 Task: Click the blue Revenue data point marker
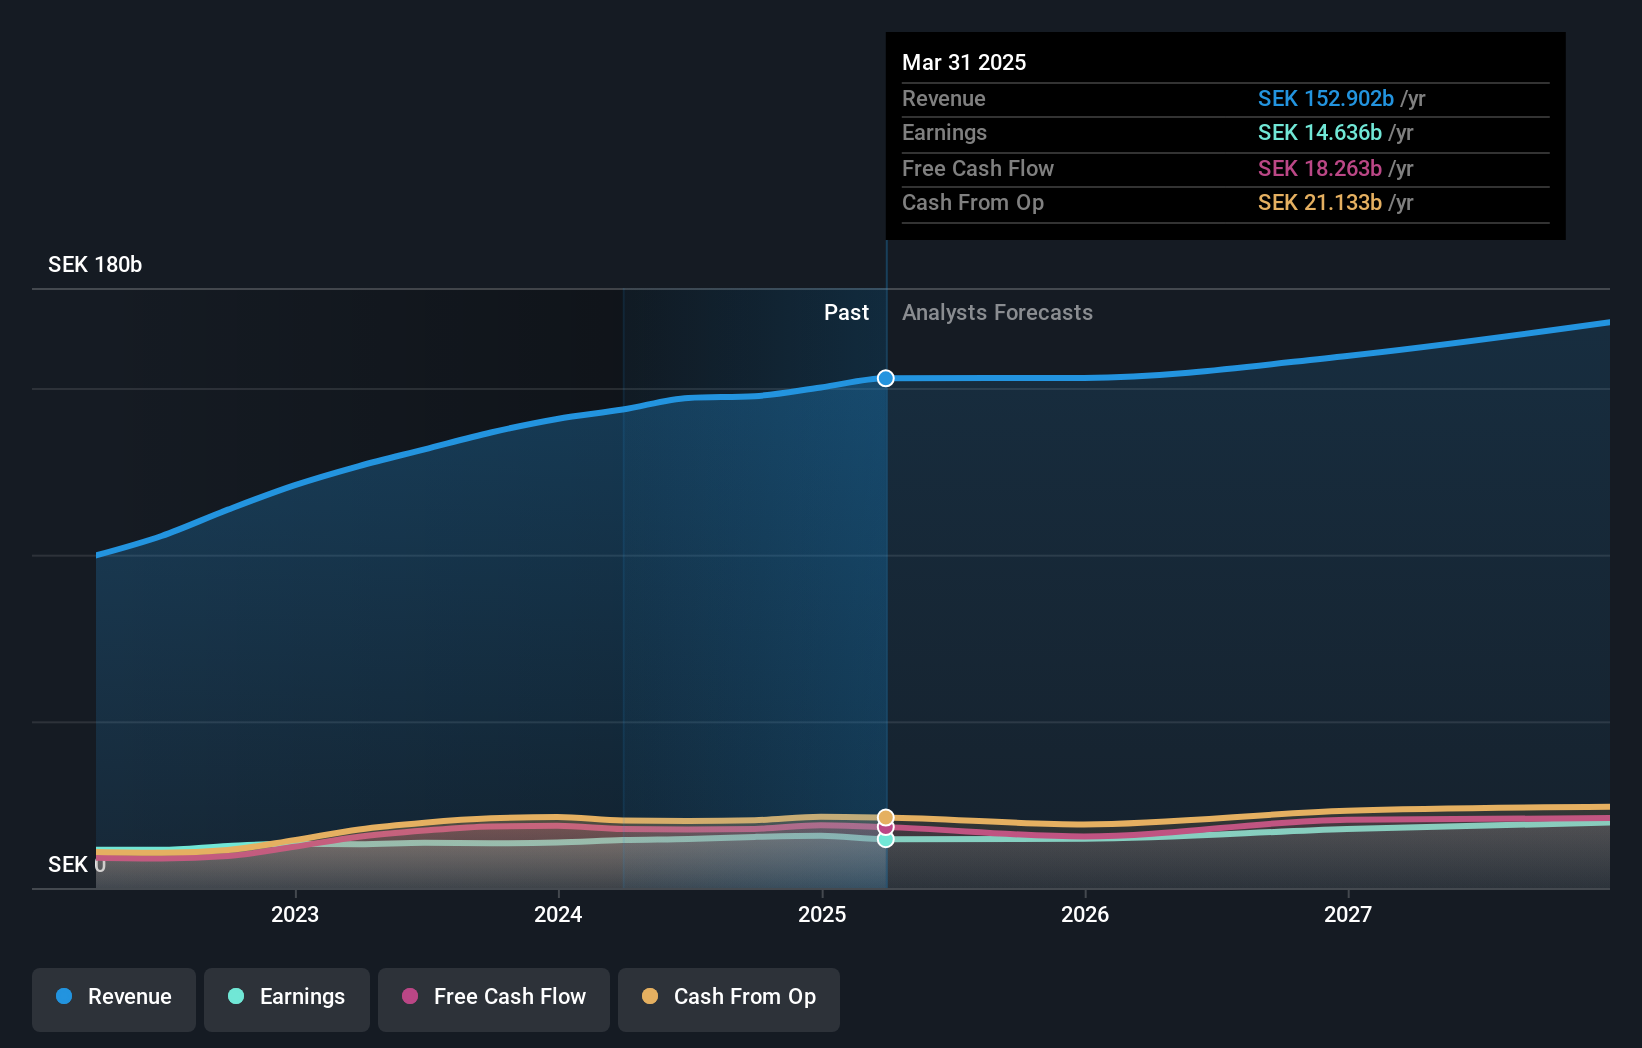(886, 378)
